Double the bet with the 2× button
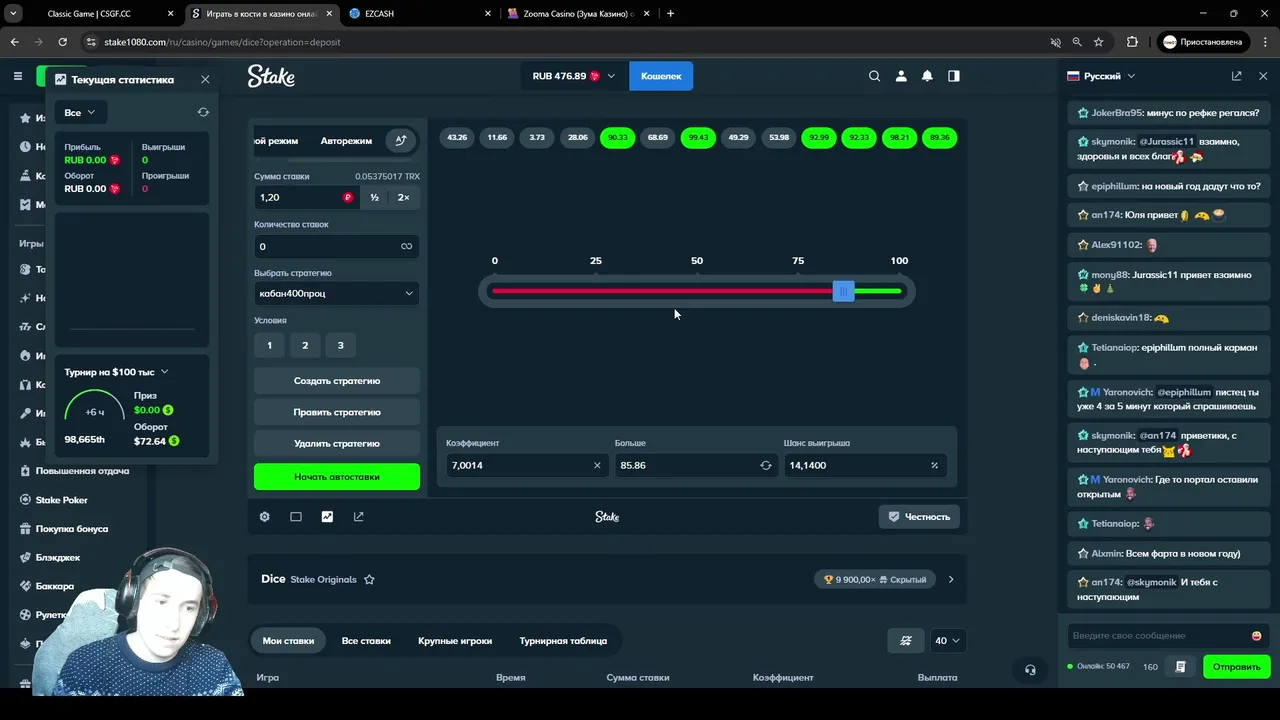 [x=403, y=197]
